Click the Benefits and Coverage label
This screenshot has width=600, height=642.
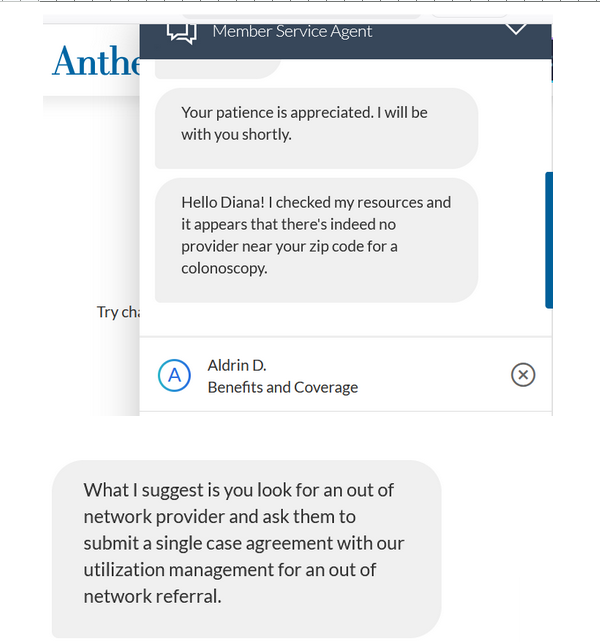click(282, 387)
